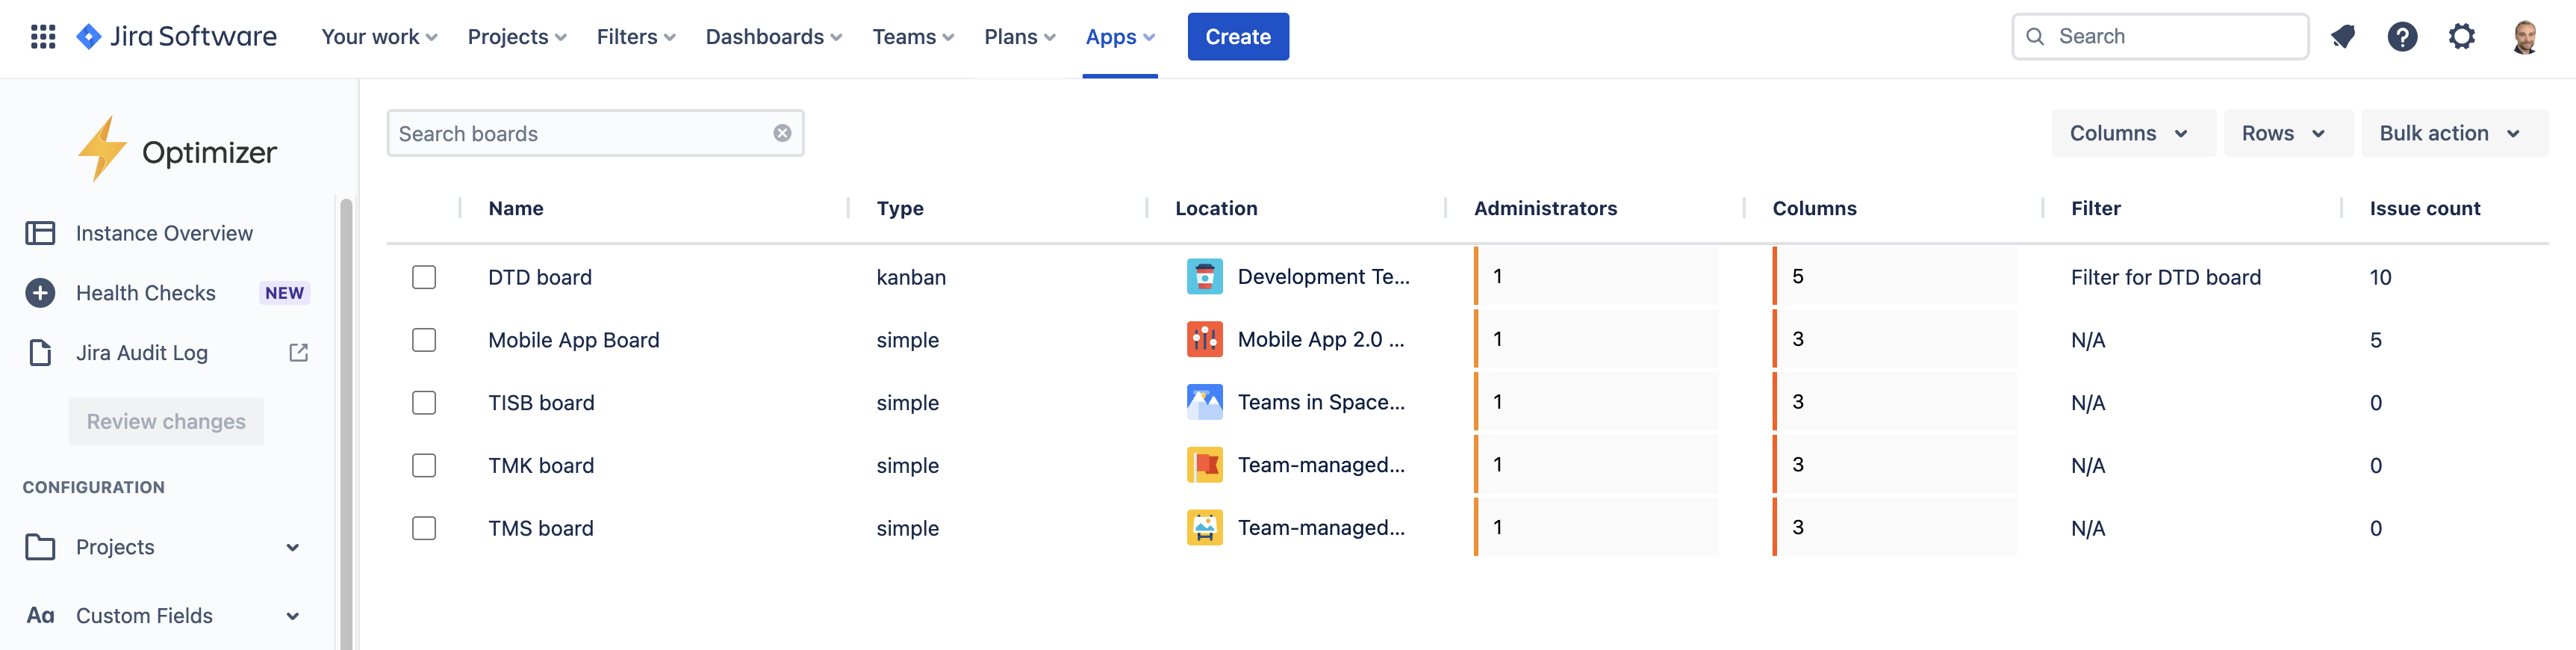Click the blue Create button
This screenshot has width=2576, height=650.
(x=1237, y=37)
